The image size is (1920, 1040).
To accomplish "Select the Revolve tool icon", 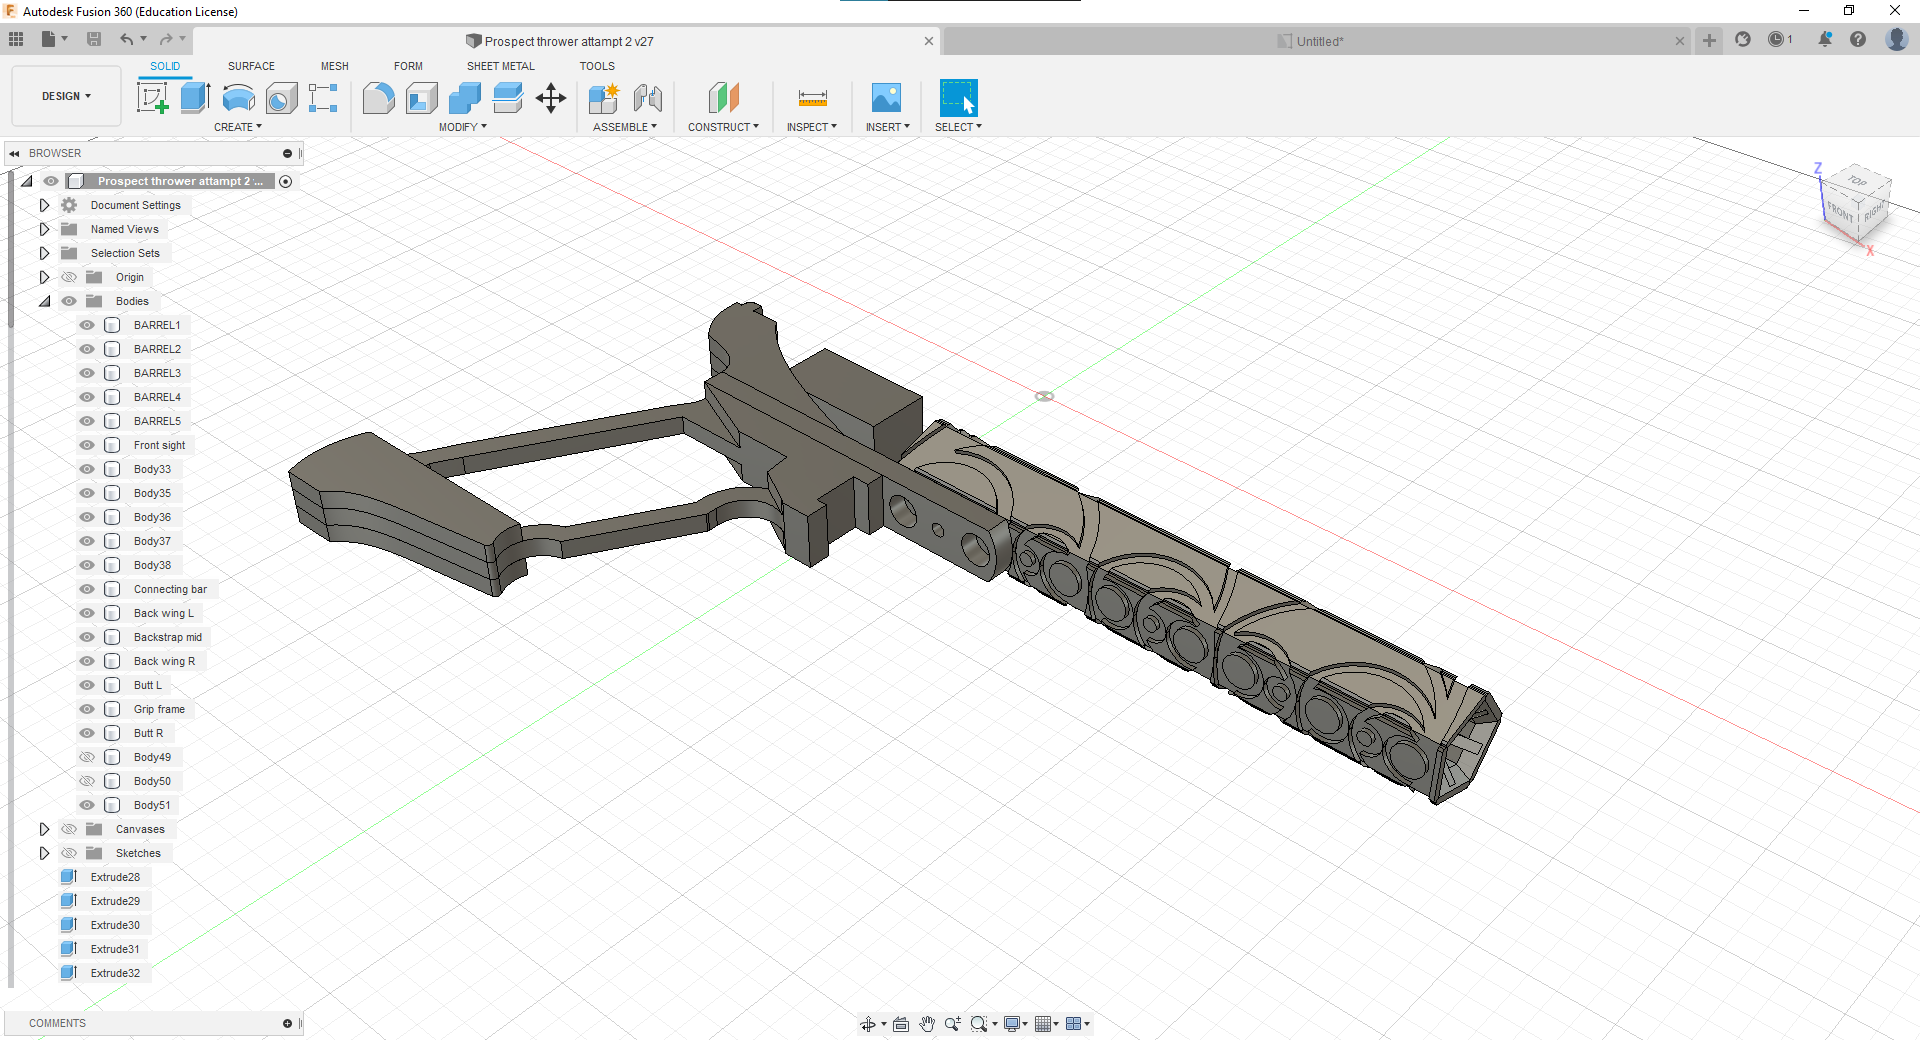I will (x=238, y=98).
